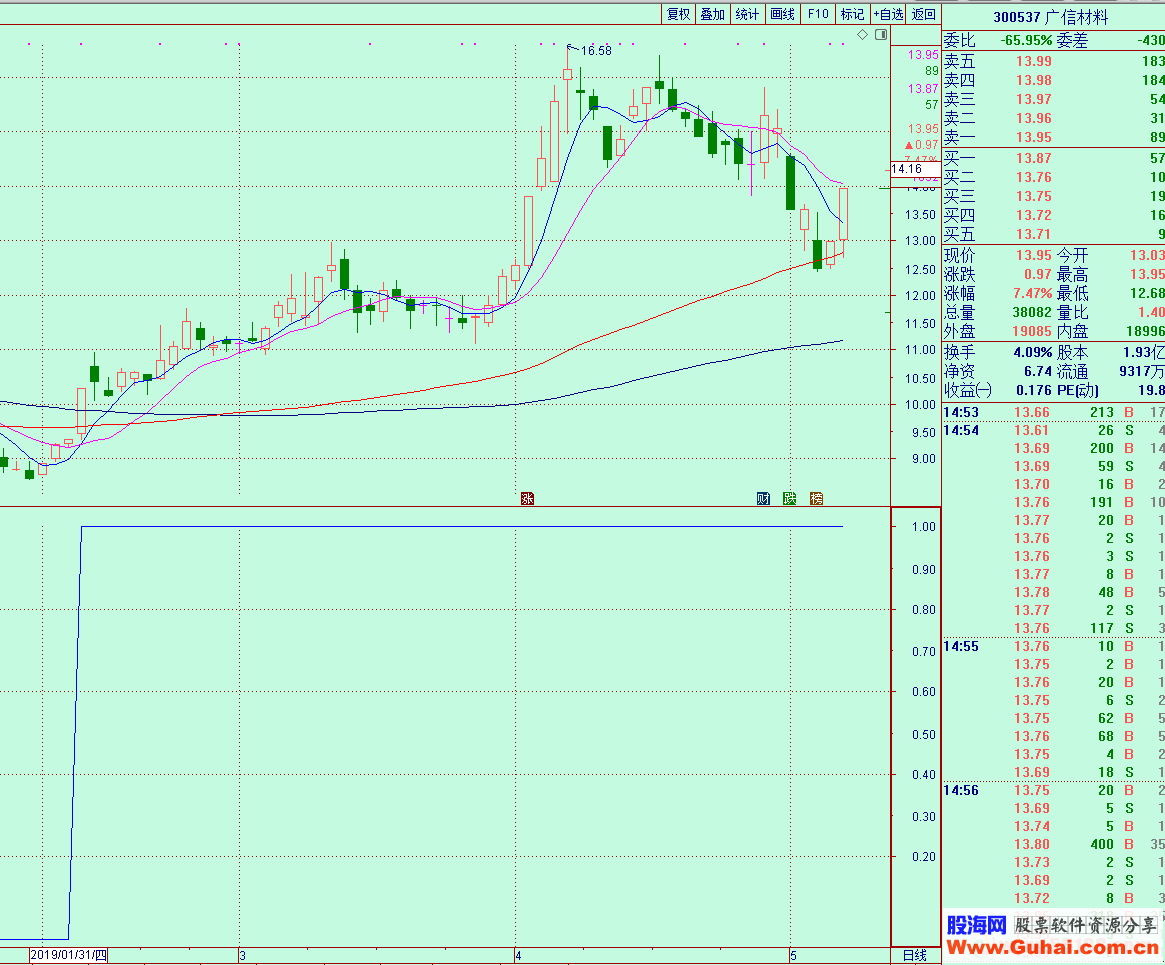Select 卖五 ask row at 13.99
The width and height of the screenshot is (1165, 965).
pyautogui.click(x=1054, y=61)
